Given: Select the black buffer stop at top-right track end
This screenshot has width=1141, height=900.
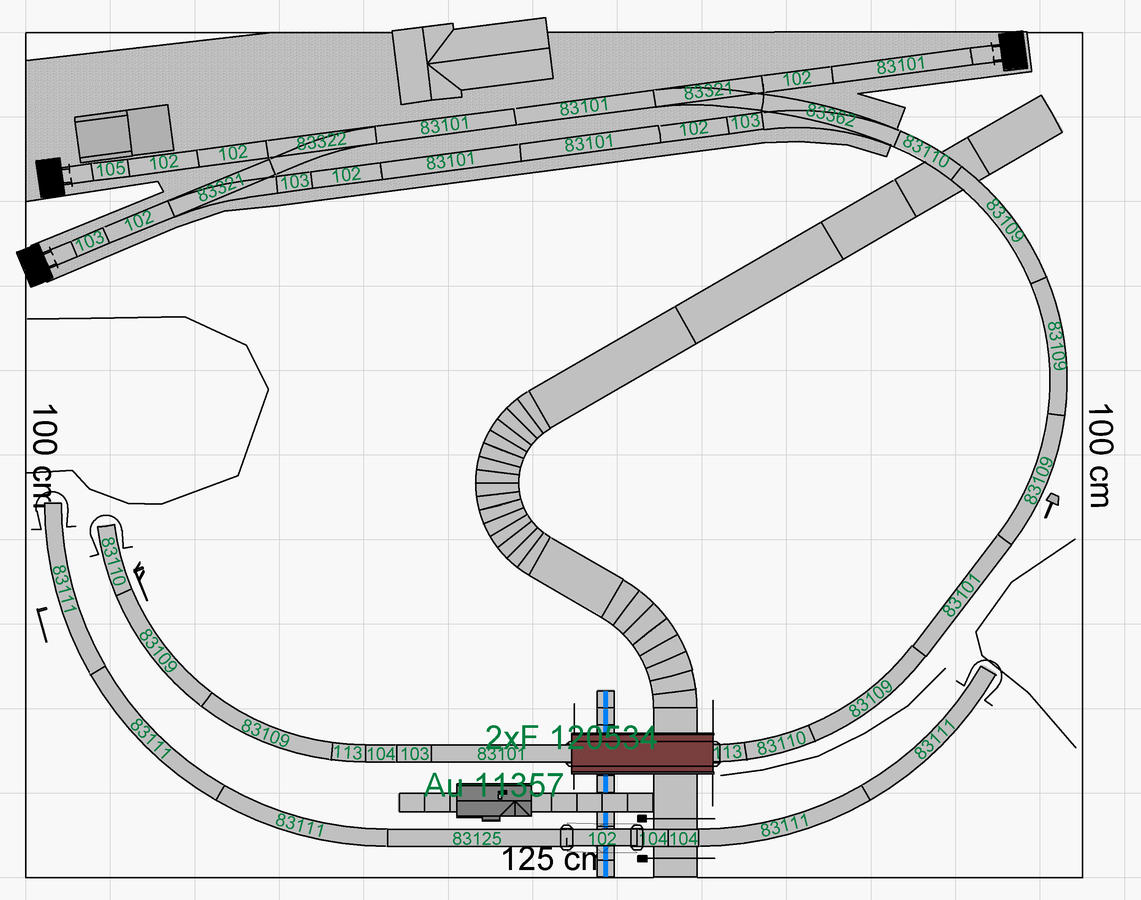Looking at the screenshot, I should (1013, 50).
